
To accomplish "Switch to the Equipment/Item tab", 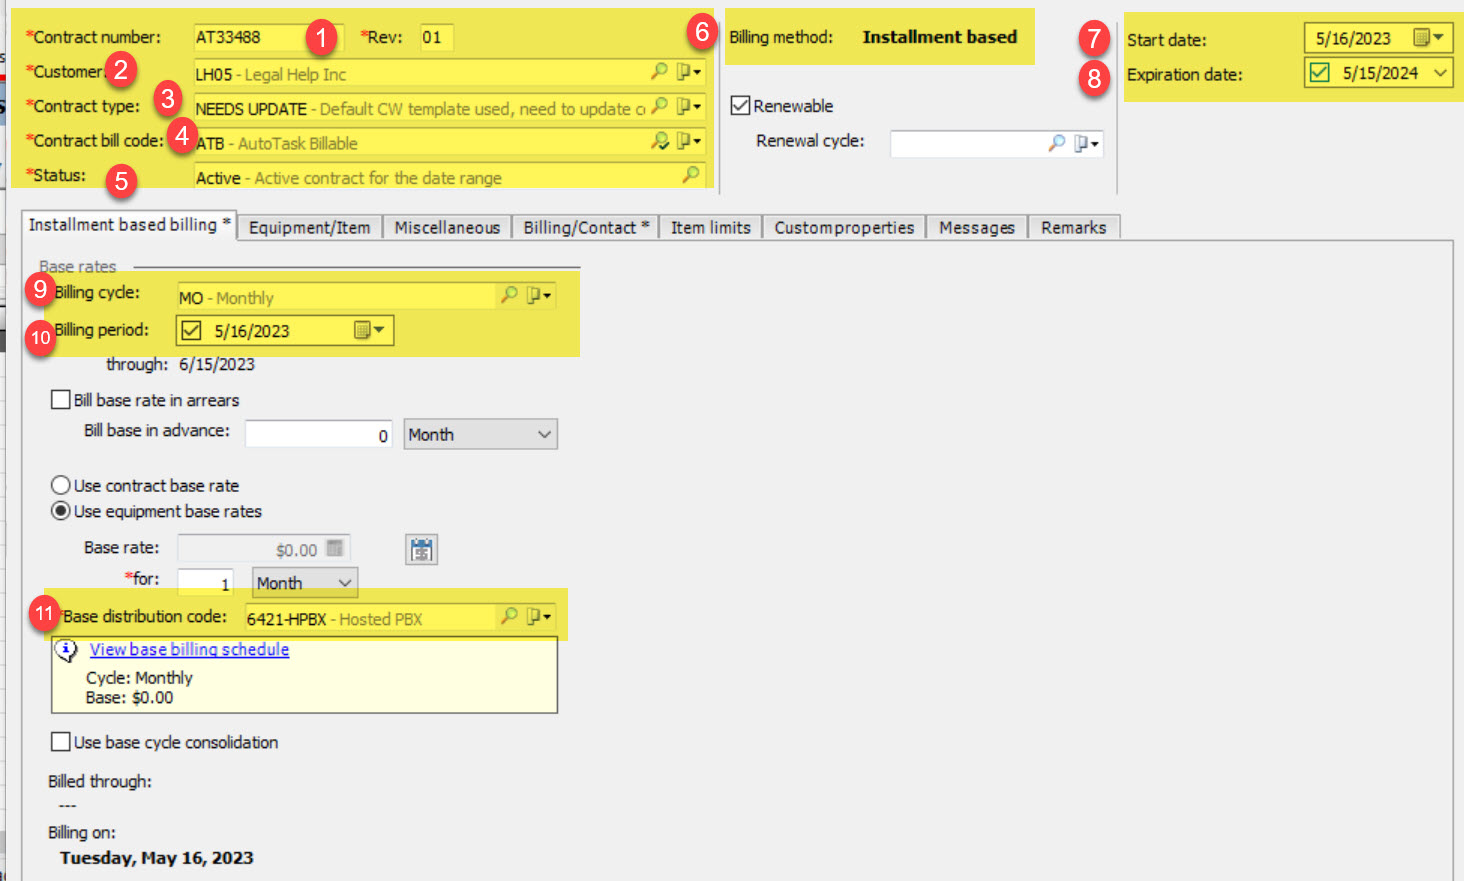I will pyautogui.click(x=309, y=228).
